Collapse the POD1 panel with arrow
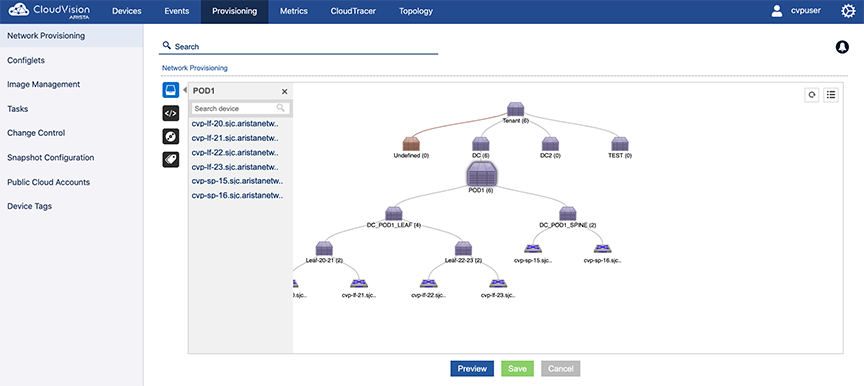Screen dimensions: 864x386 pos(185,90)
